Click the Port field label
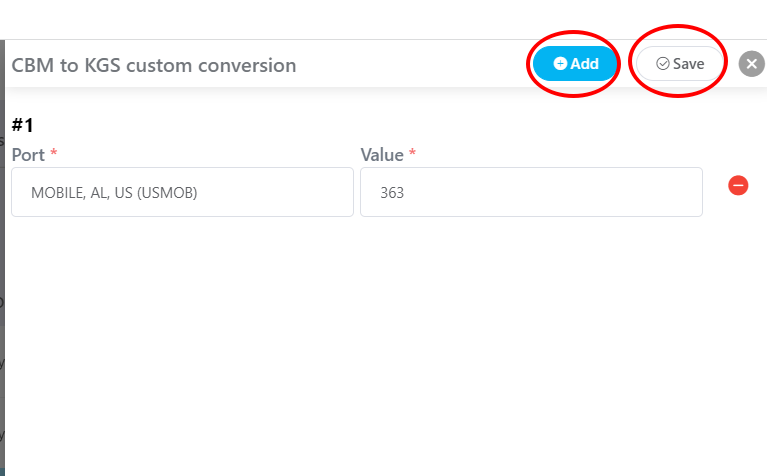 [x=28, y=155]
